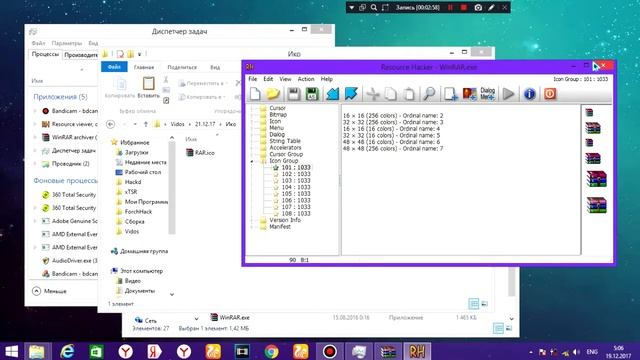Click the Cut scissors icon in Resource Hacker

[372, 94]
